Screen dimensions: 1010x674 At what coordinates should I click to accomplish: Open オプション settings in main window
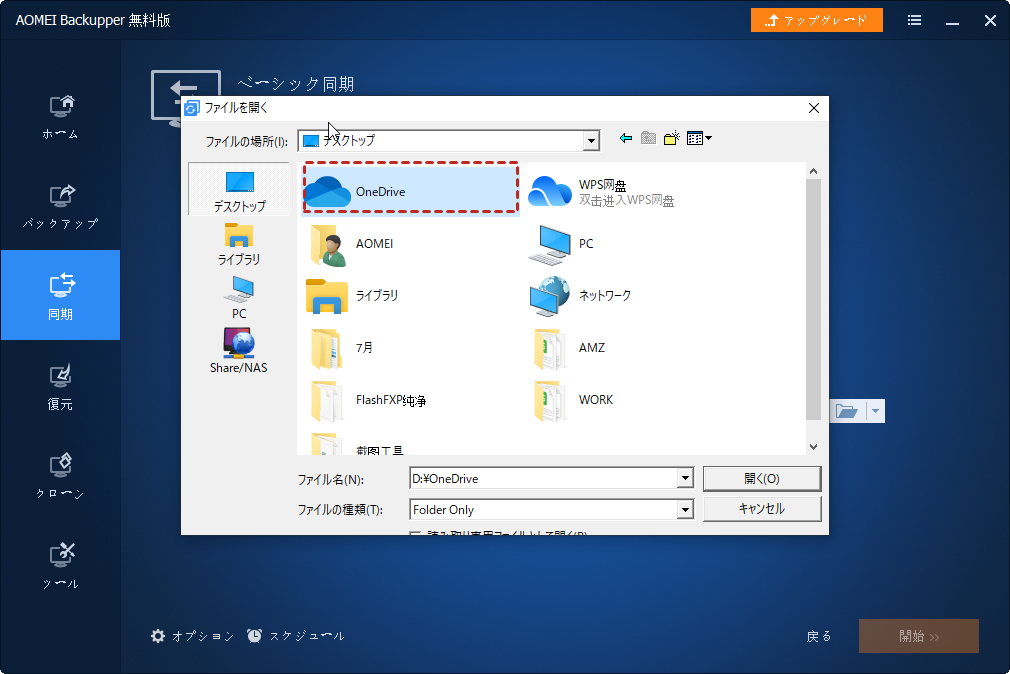[193, 636]
